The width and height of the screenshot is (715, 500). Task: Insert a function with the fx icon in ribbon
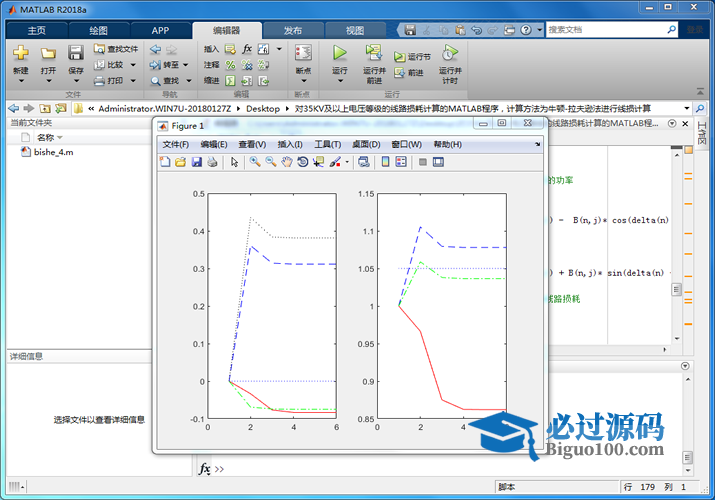pos(247,49)
